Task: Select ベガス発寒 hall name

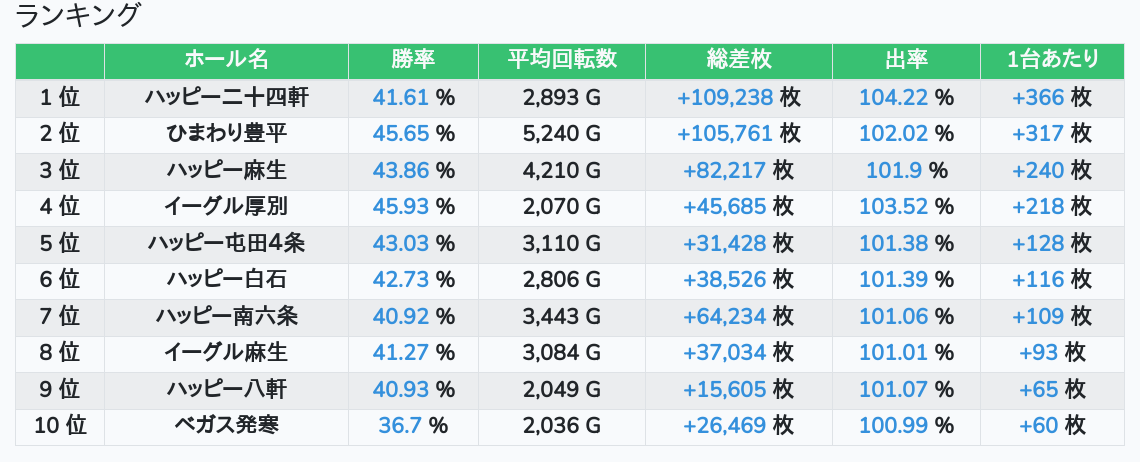Action: click(x=226, y=426)
